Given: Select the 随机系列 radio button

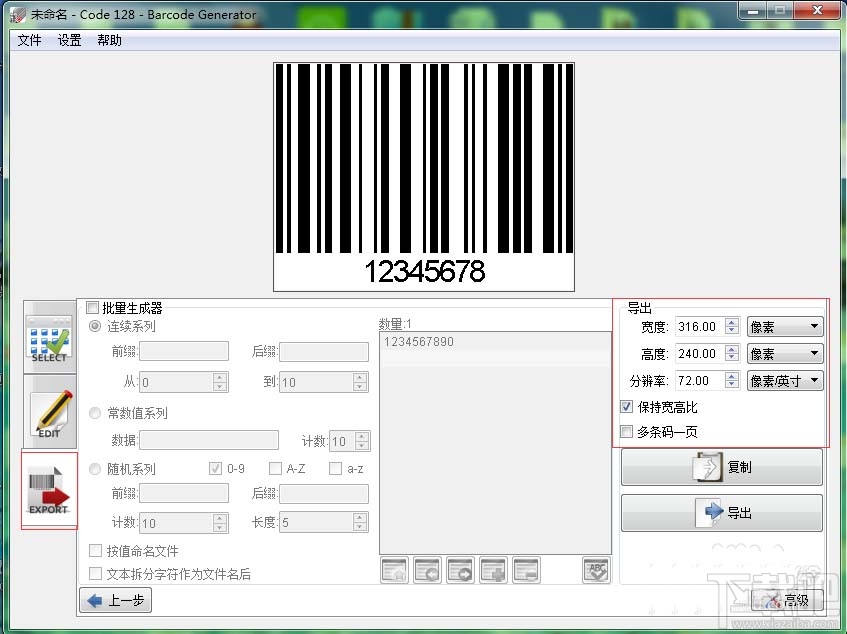Looking at the screenshot, I should click(x=94, y=468).
